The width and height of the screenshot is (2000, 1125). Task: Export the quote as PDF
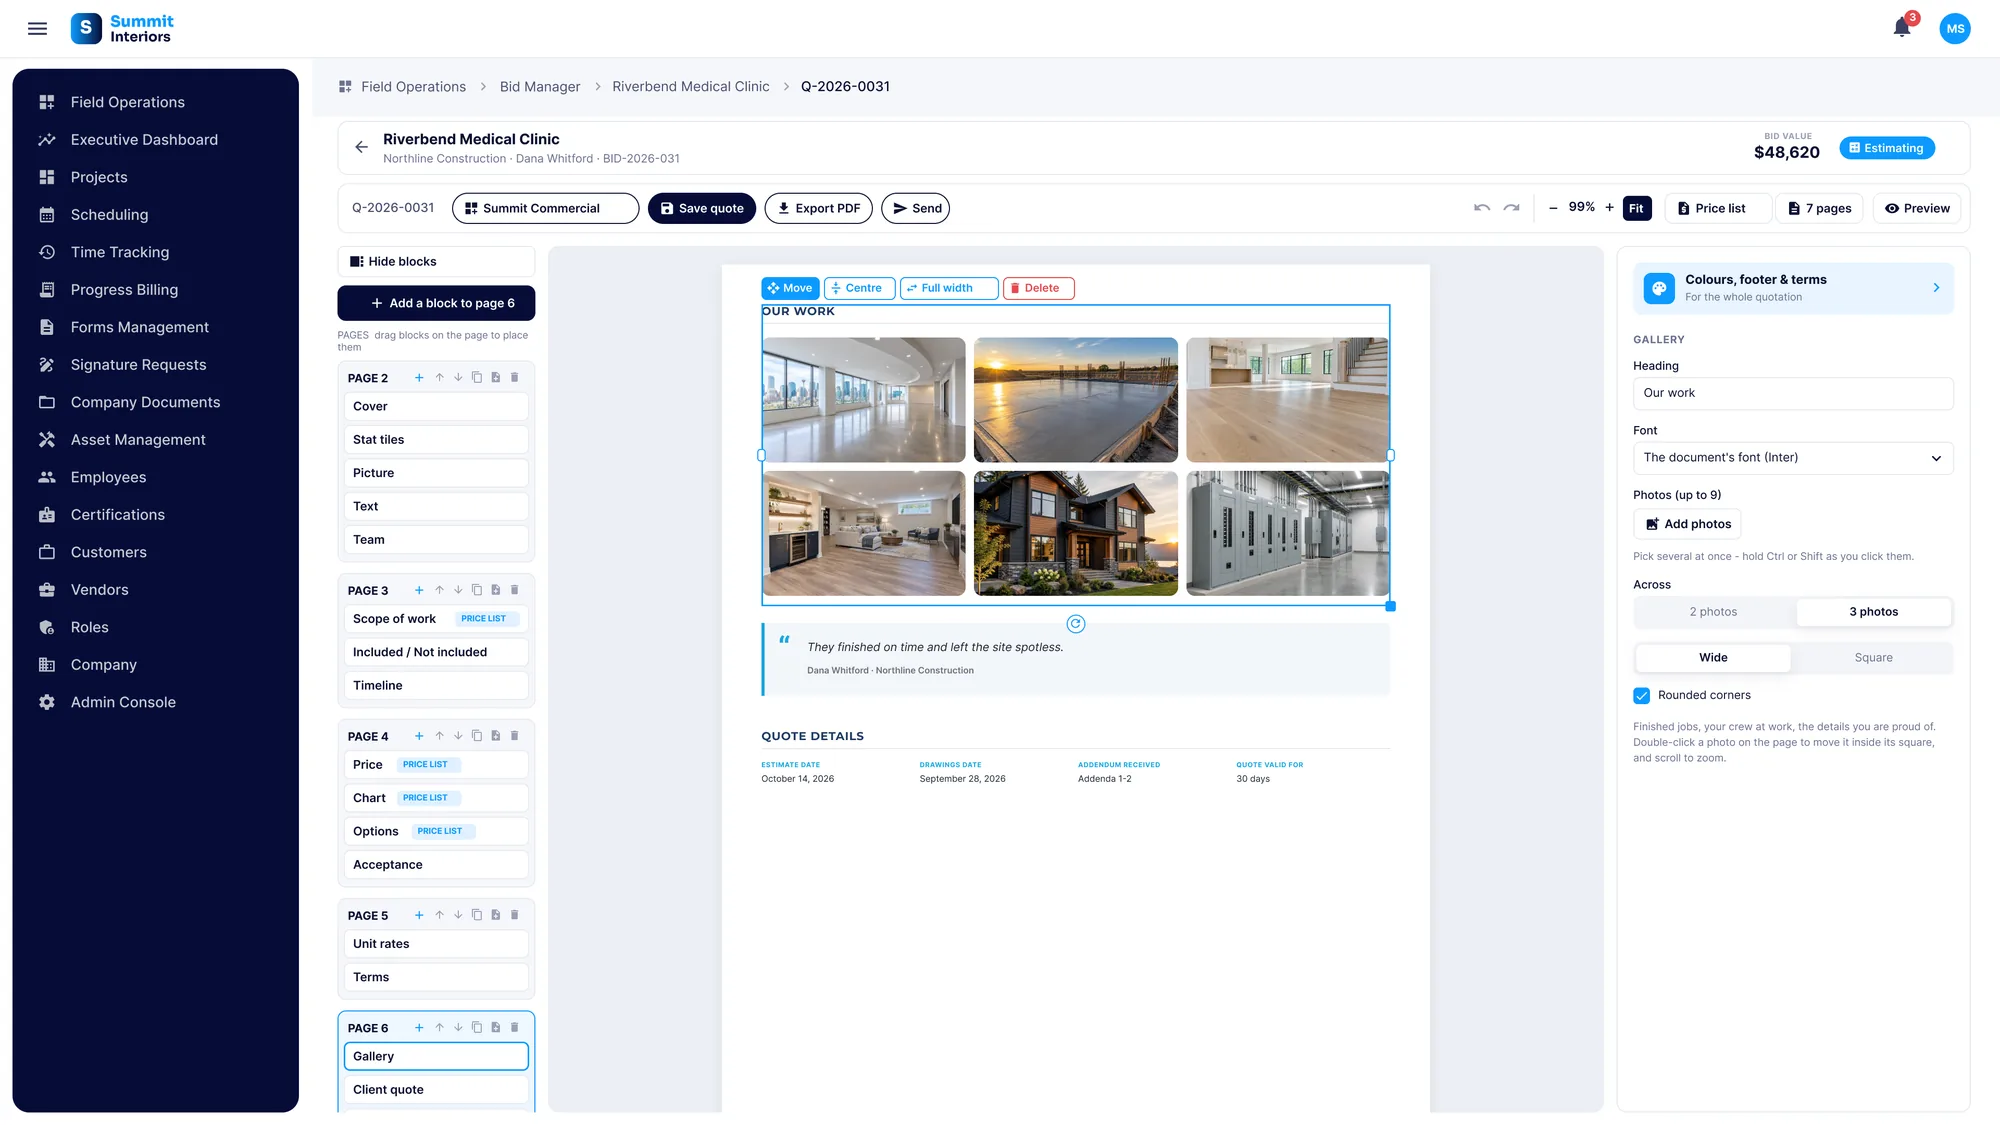coord(818,208)
